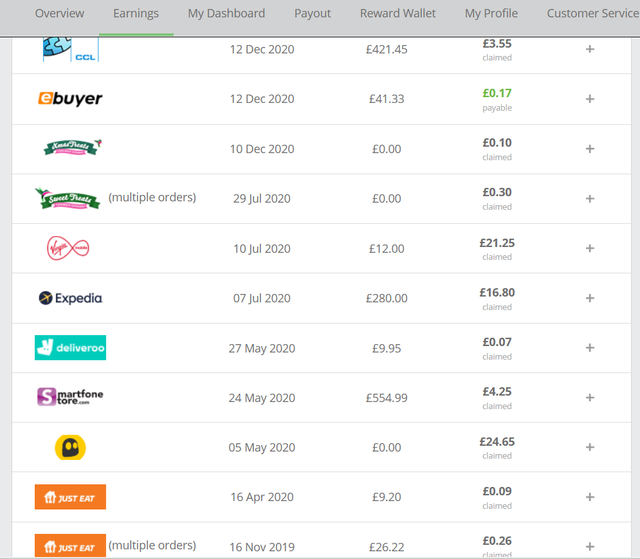Screen dimensions: 640x559
Task: Click the Xmas Treats logo
Action: tap(73, 147)
